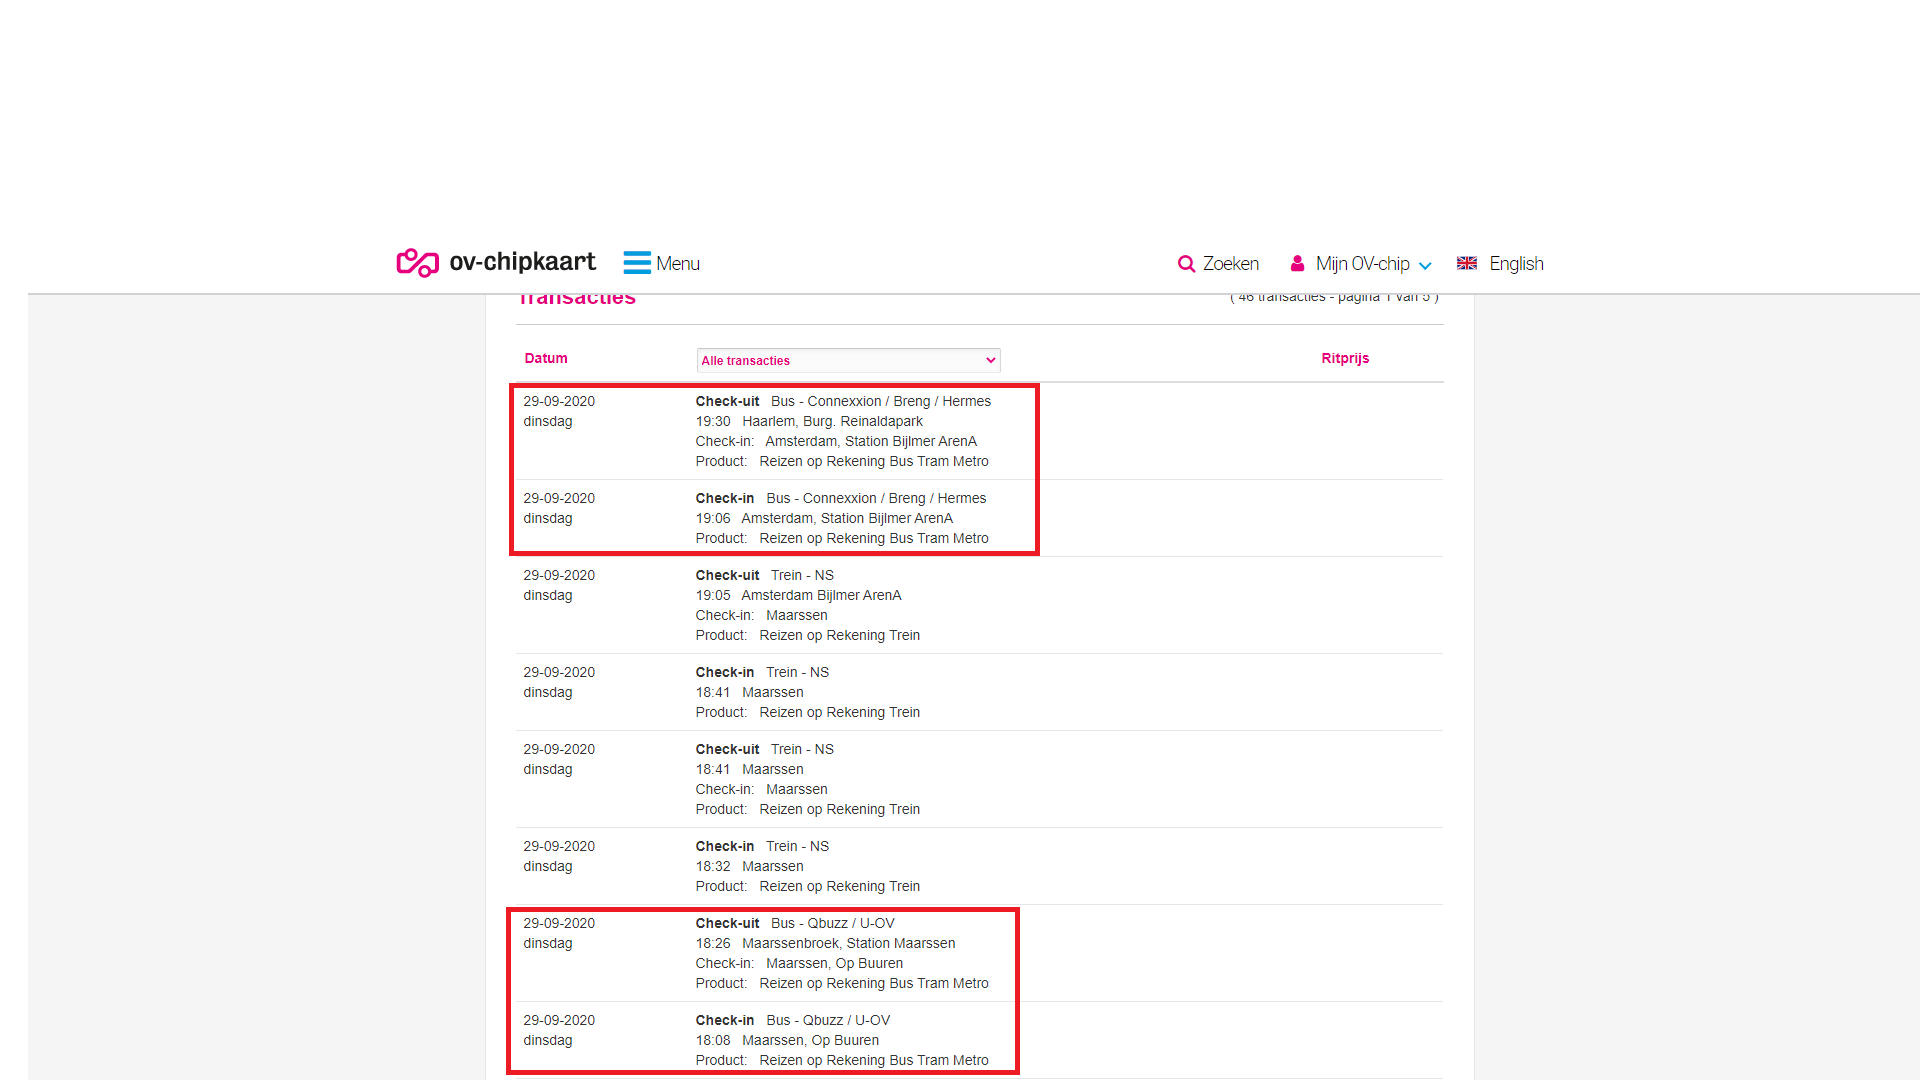
Task: Click the ov-chipkaart logo icon
Action: 418,263
